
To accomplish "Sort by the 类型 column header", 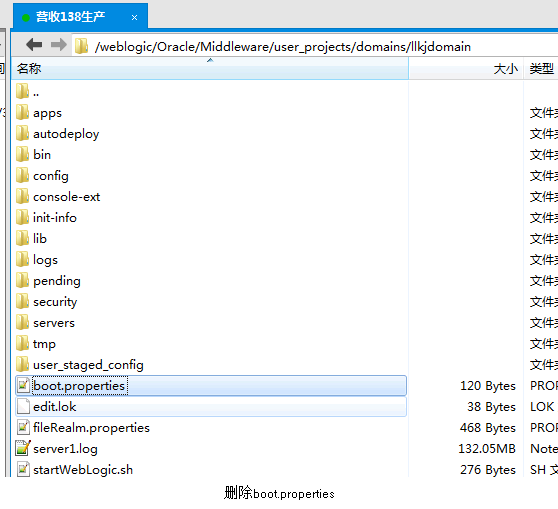I will pyautogui.click(x=541, y=68).
